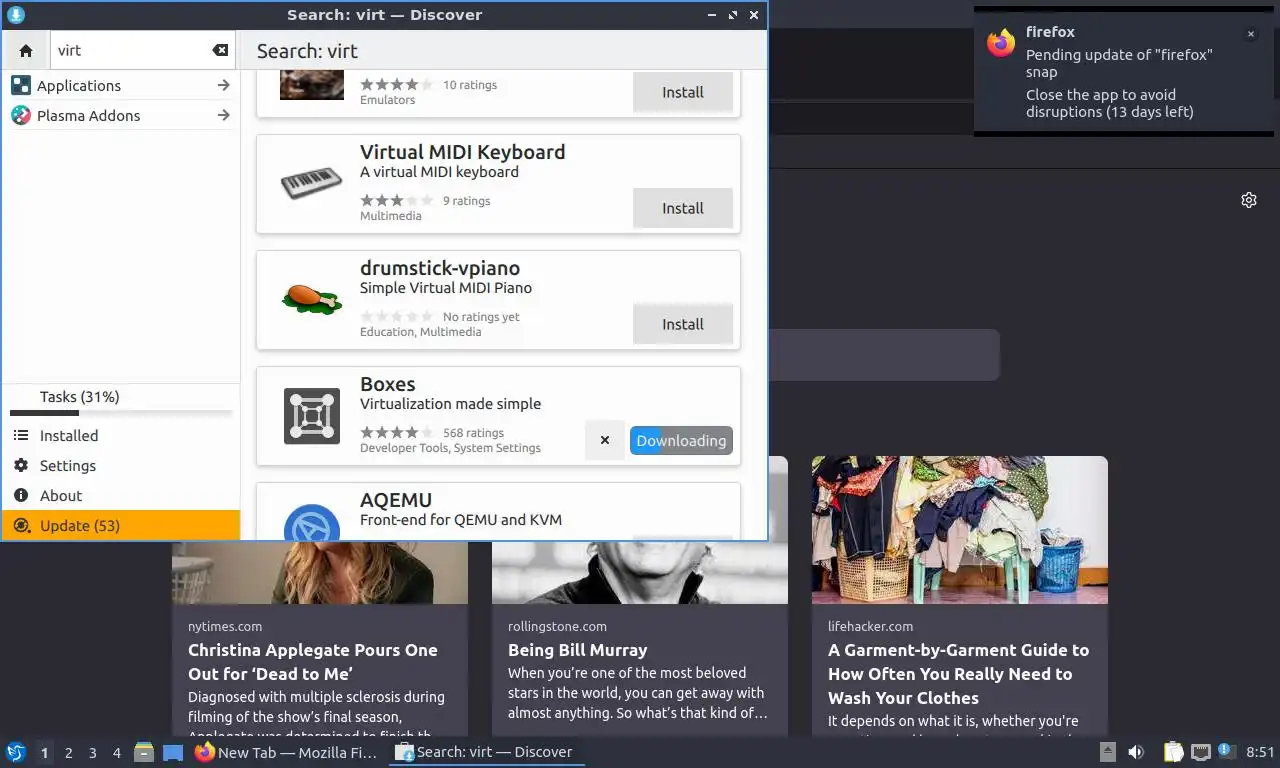Click the Boxes star rating
This screenshot has height=768, width=1280.
[x=397, y=433]
